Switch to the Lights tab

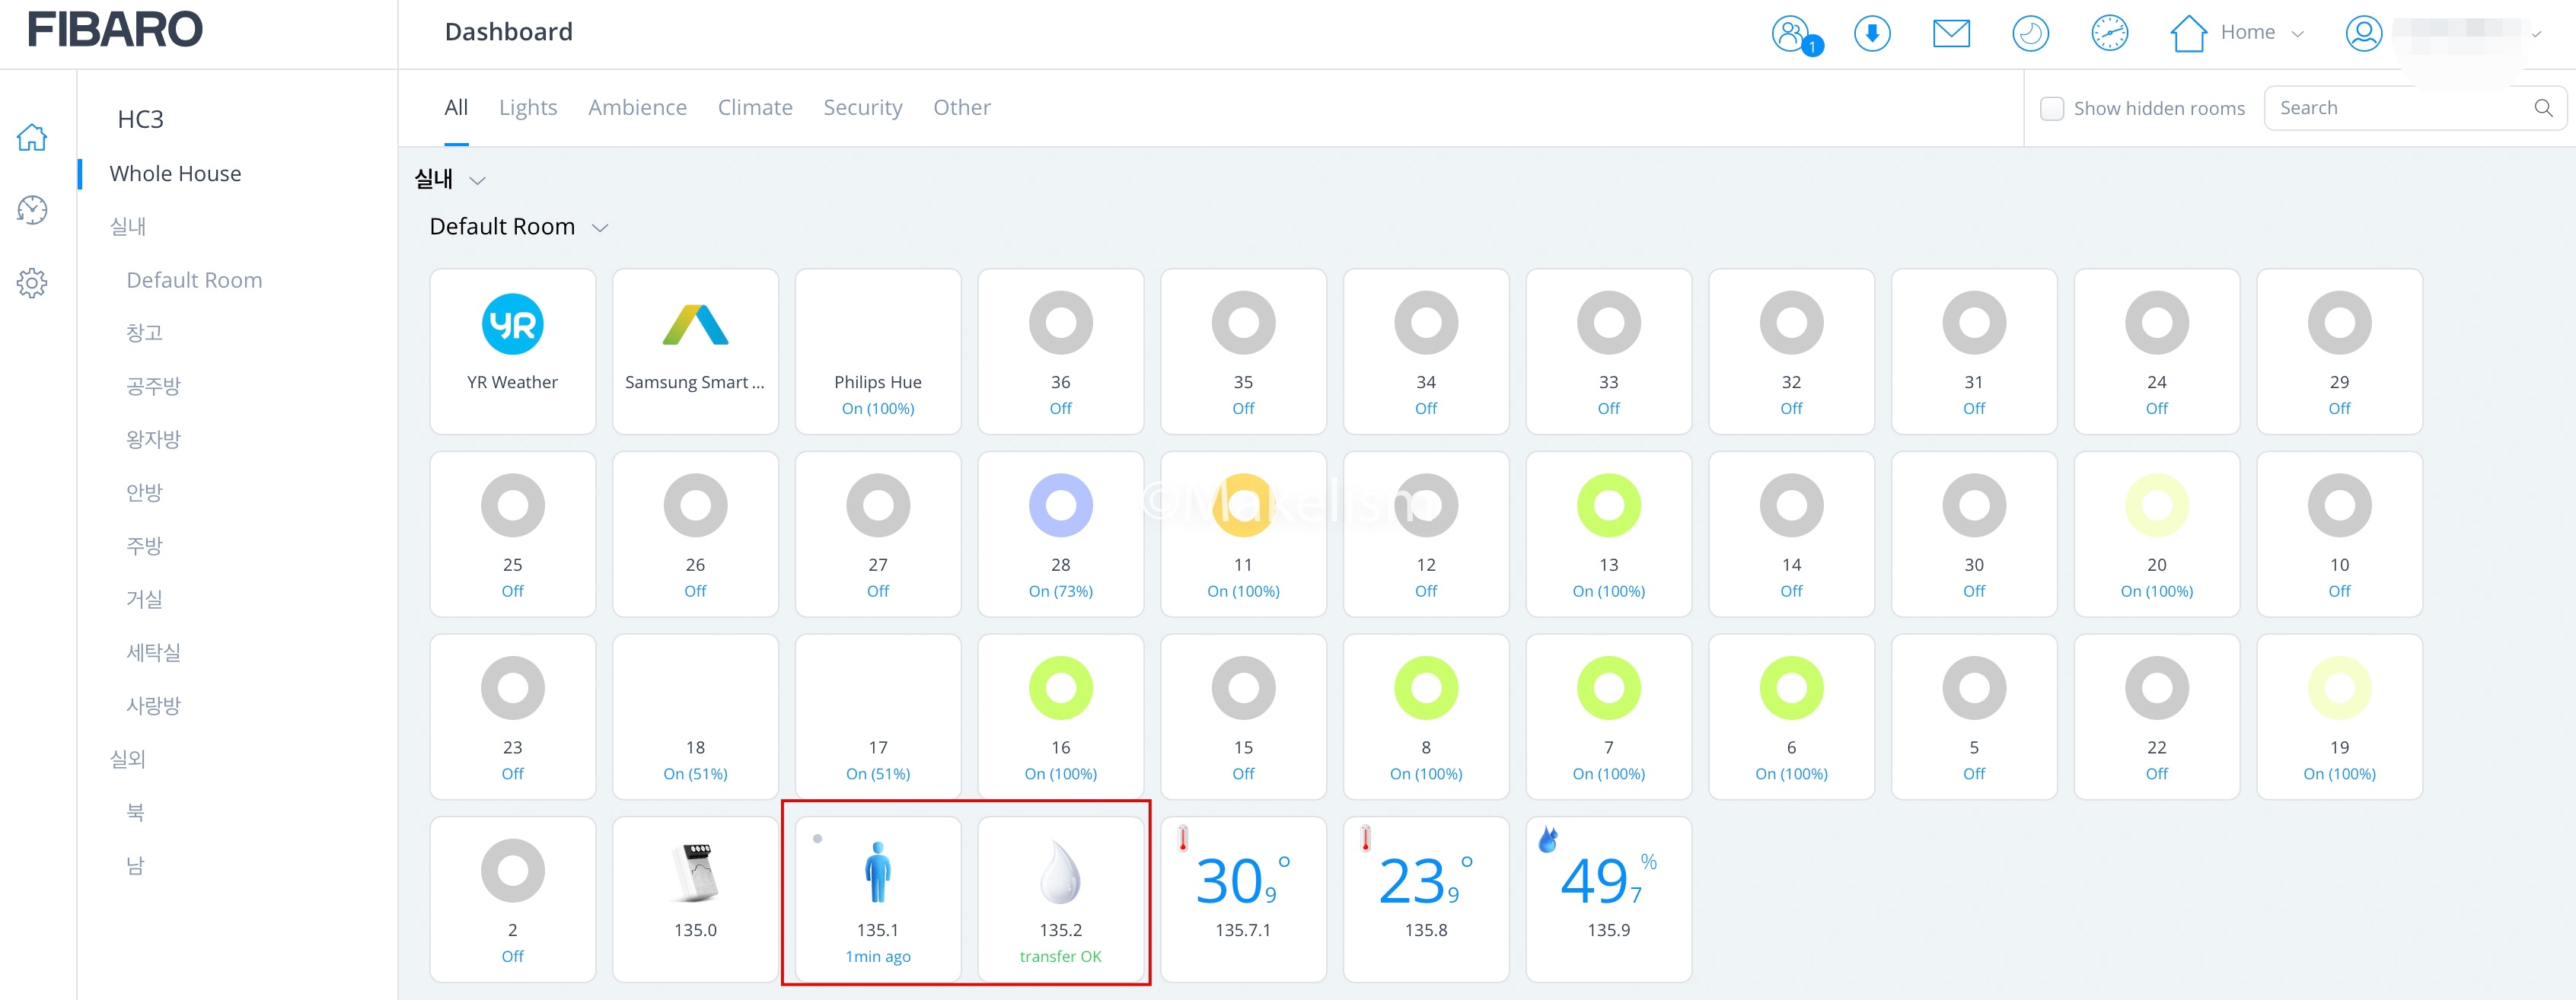[527, 108]
